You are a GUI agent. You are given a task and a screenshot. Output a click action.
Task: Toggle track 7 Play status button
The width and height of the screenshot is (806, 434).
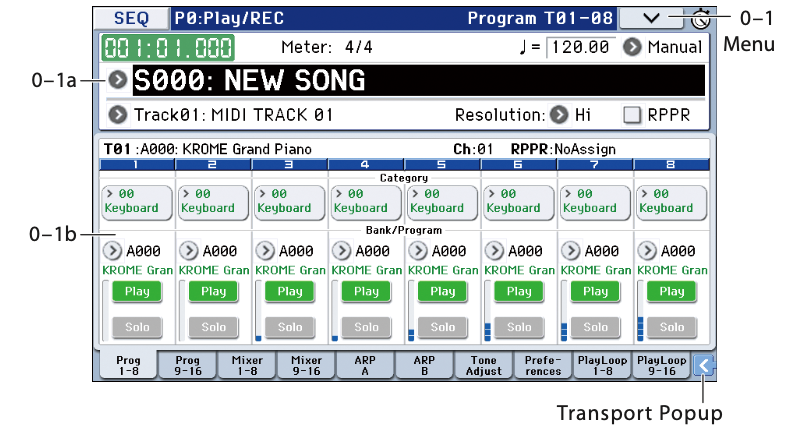coord(595,292)
